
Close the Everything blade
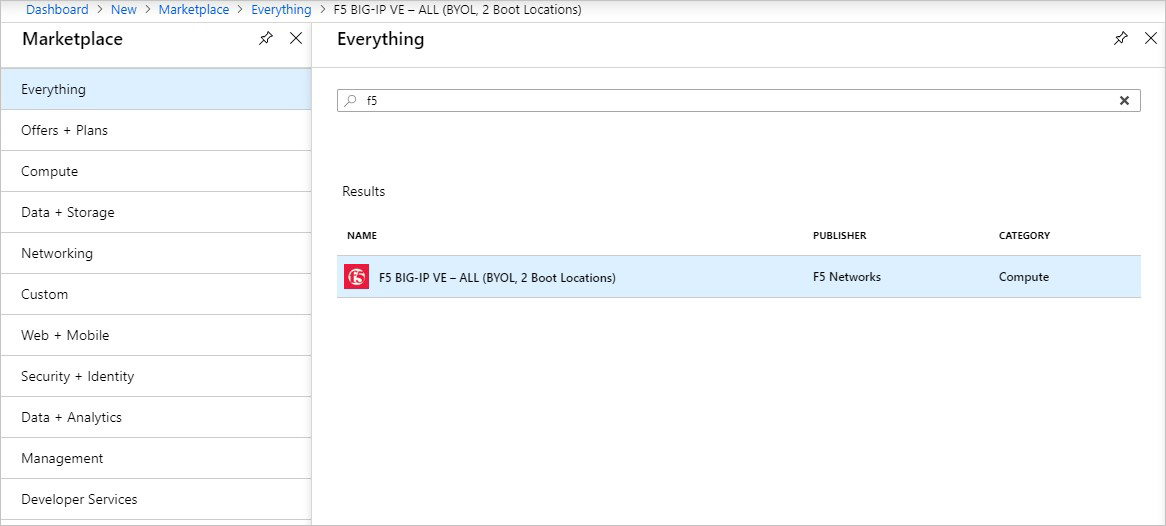click(1150, 39)
